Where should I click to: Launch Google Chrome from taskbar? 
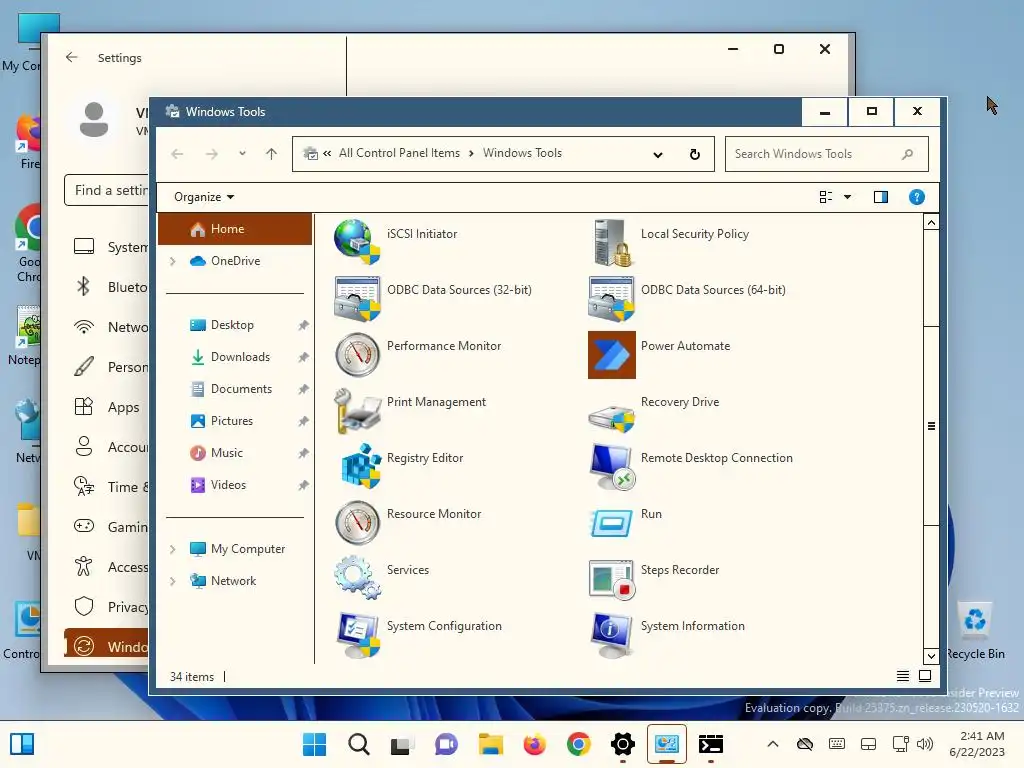[x=579, y=744]
